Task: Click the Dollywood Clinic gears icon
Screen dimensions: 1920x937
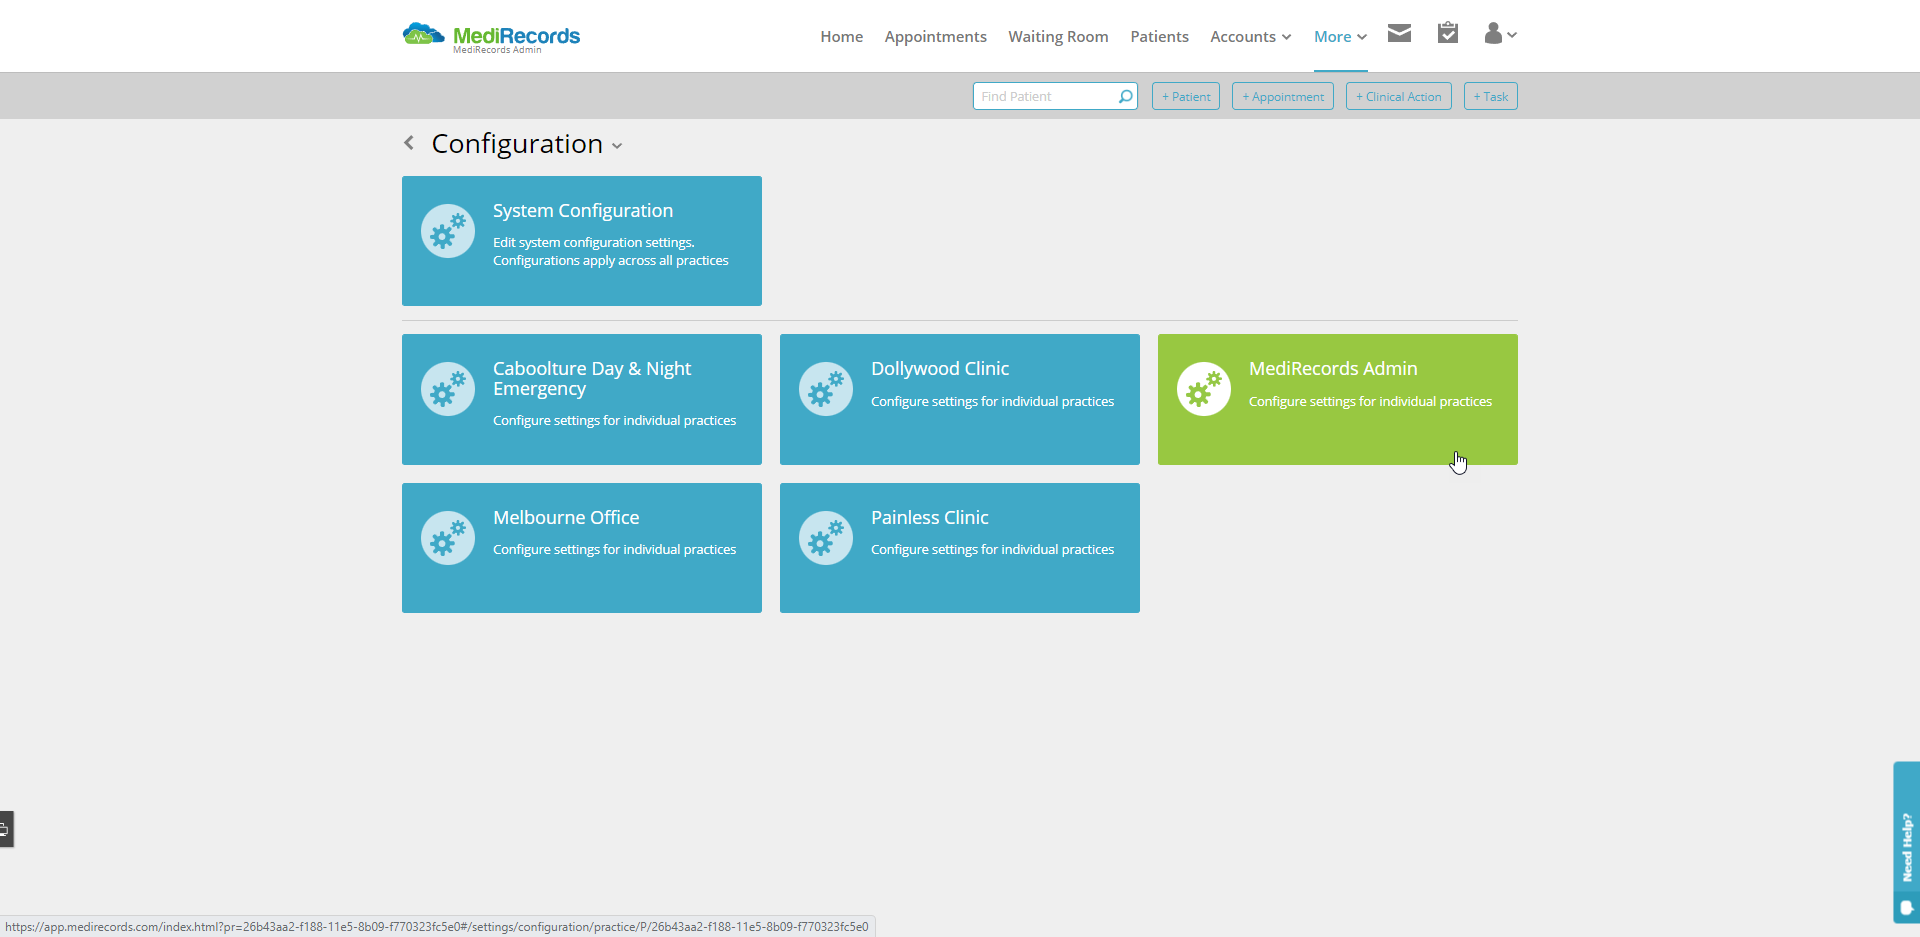Action: 826,389
